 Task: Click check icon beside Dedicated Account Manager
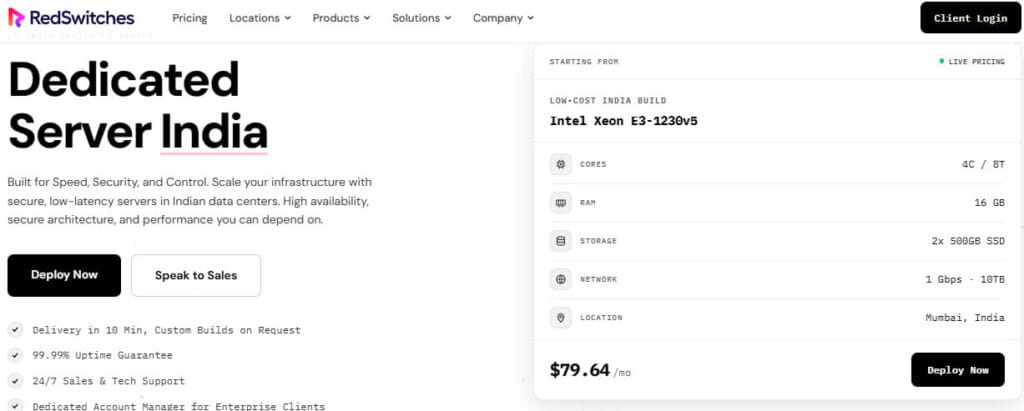coord(15,406)
